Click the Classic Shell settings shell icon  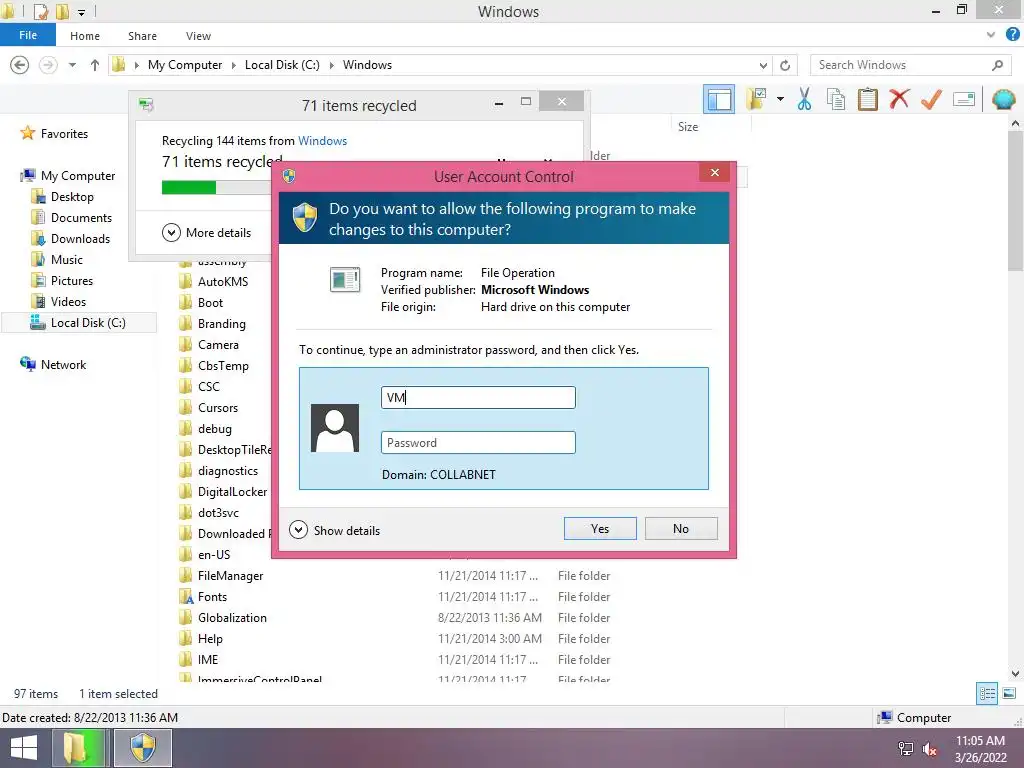[1003, 99]
